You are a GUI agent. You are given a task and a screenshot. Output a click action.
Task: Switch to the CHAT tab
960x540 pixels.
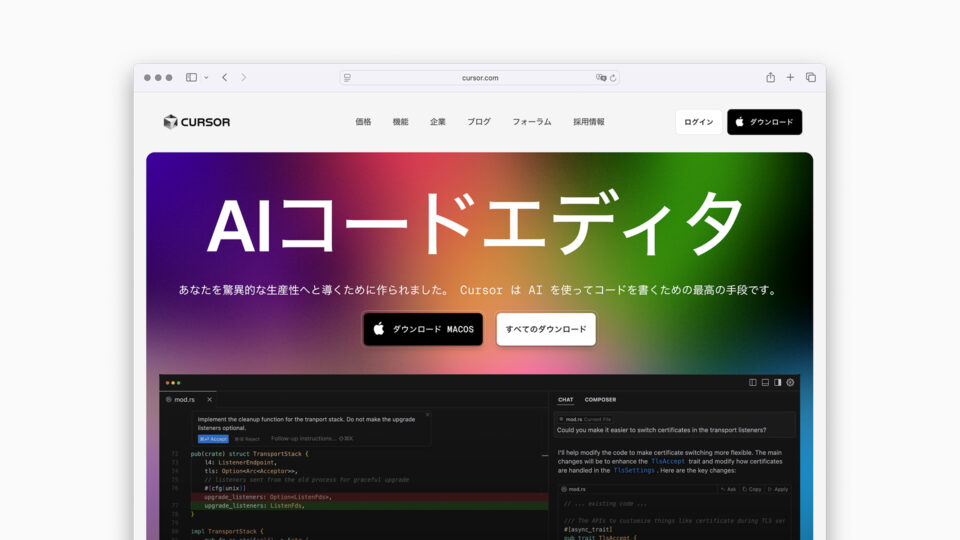[566, 400]
